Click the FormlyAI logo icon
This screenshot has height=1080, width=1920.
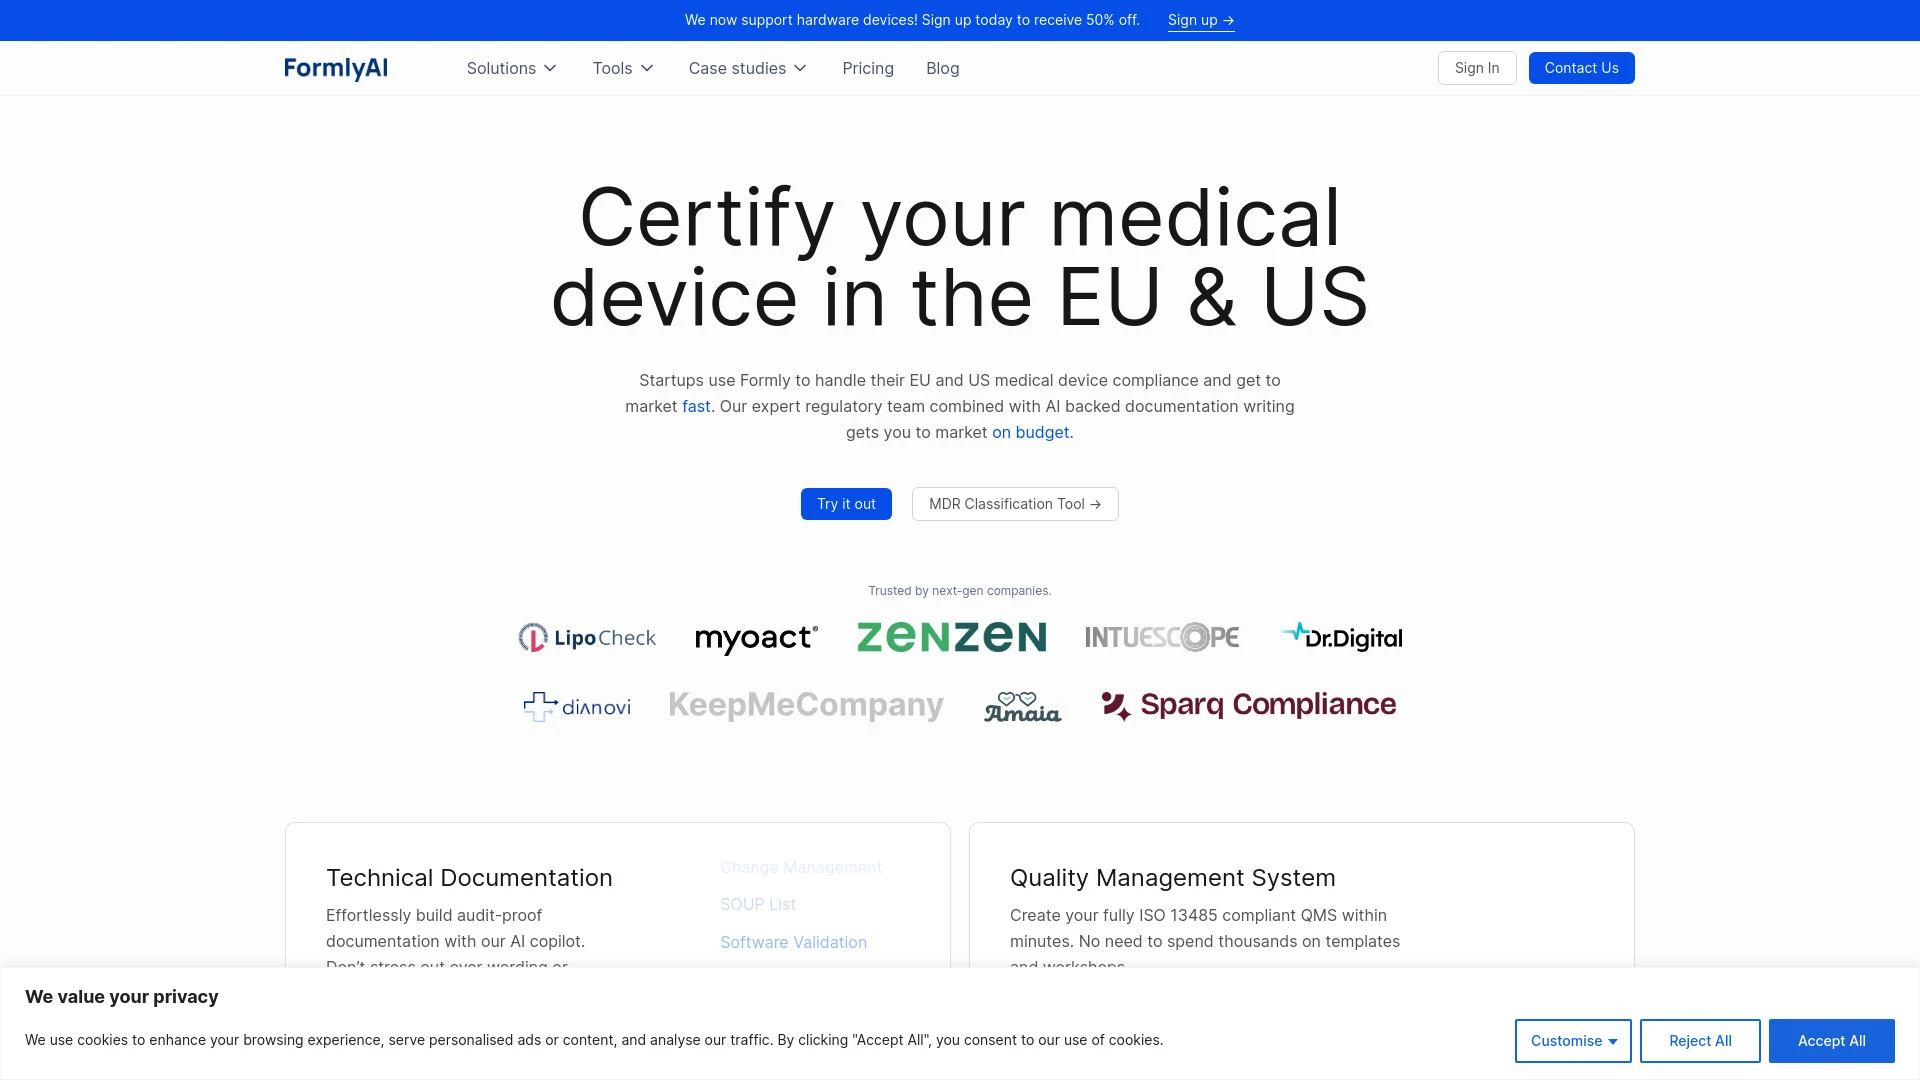tap(336, 67)
